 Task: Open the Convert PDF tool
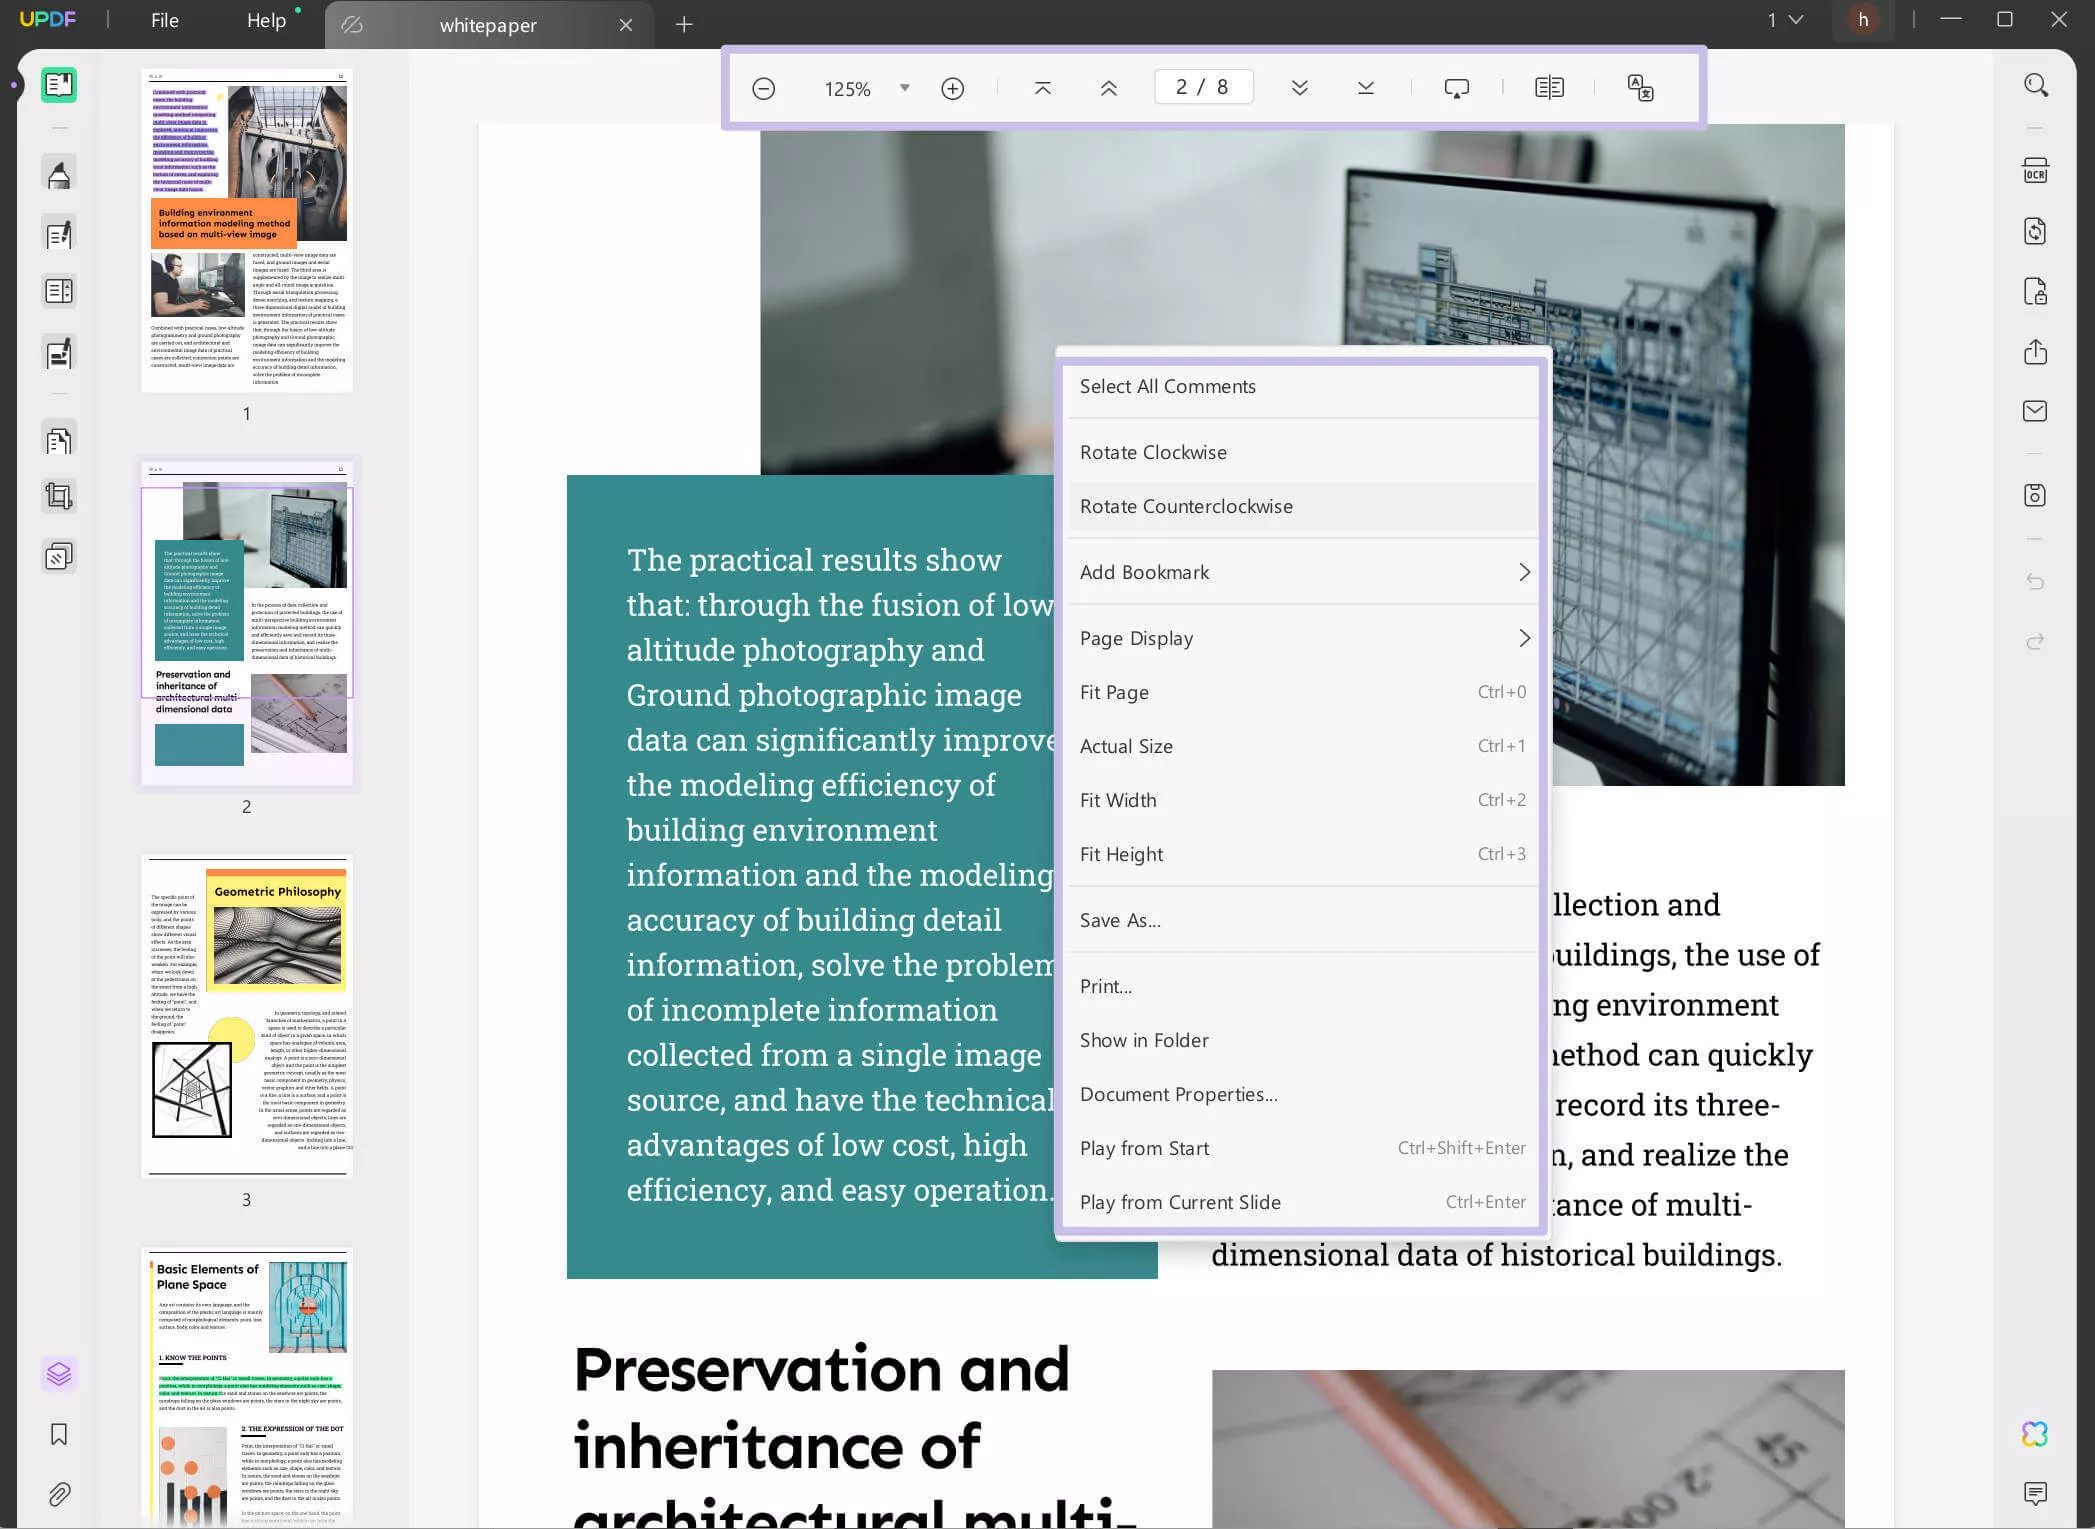pyautogui.click(x=2035, y=231)
